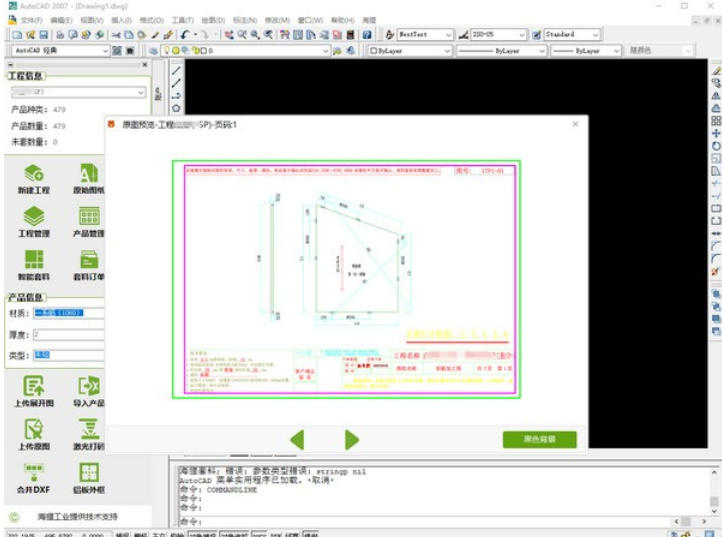This screenshot has height=537, width=722.
Task: Click the drawing thumbnail in preview
Action: click(x=346, y=272)
